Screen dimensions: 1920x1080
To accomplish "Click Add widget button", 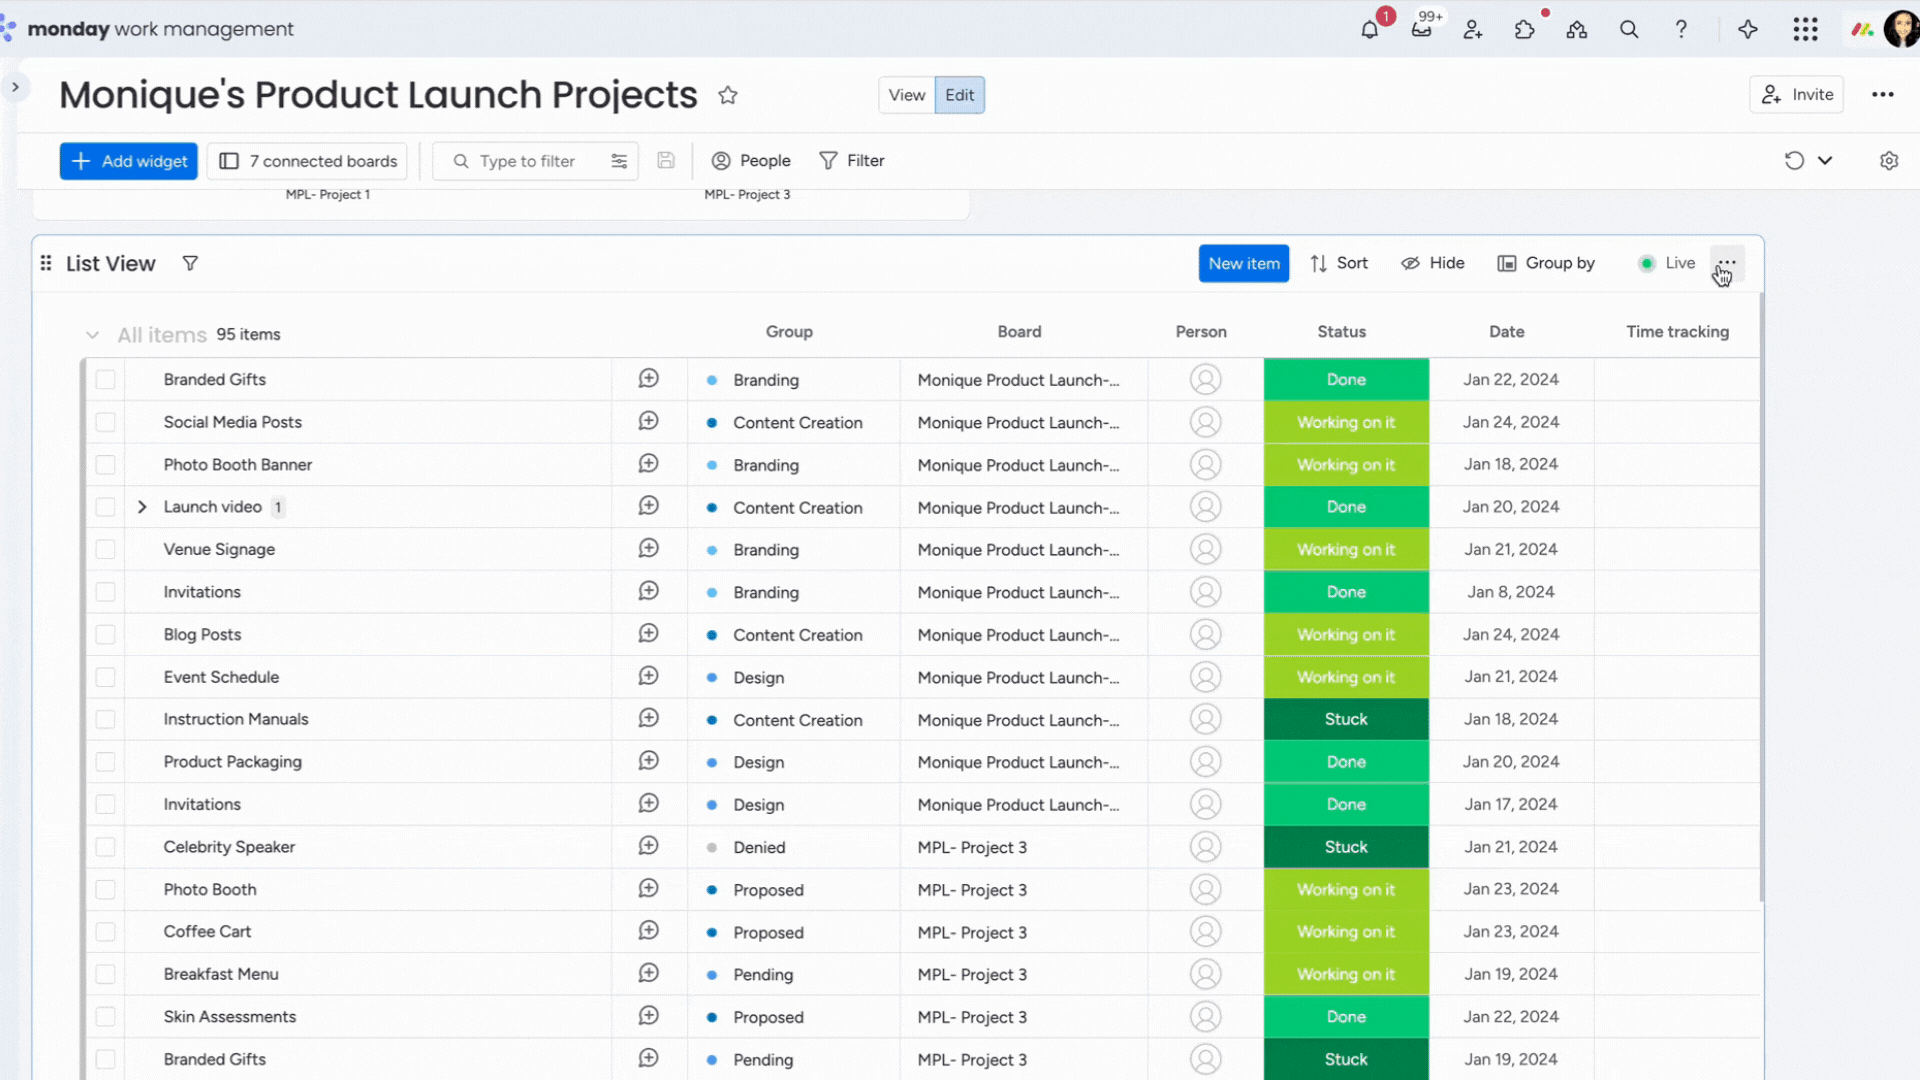I will tap(129, 161).
